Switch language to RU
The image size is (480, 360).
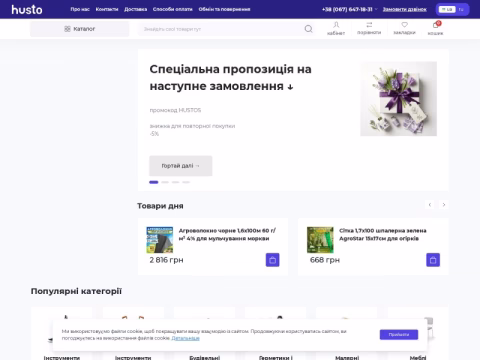pyautogui.click(x=461, y=9)
